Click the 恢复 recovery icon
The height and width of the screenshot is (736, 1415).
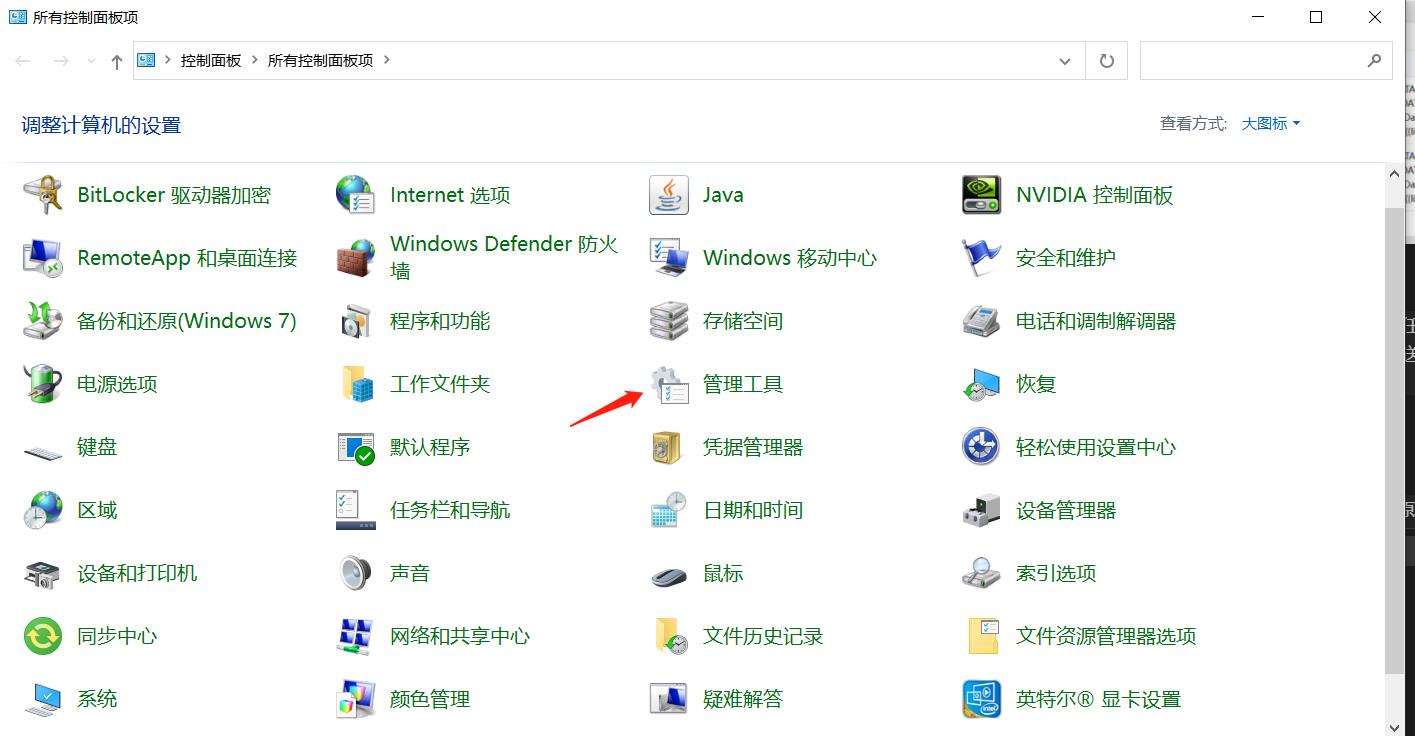pyautogui.click(x=982, y=384)
